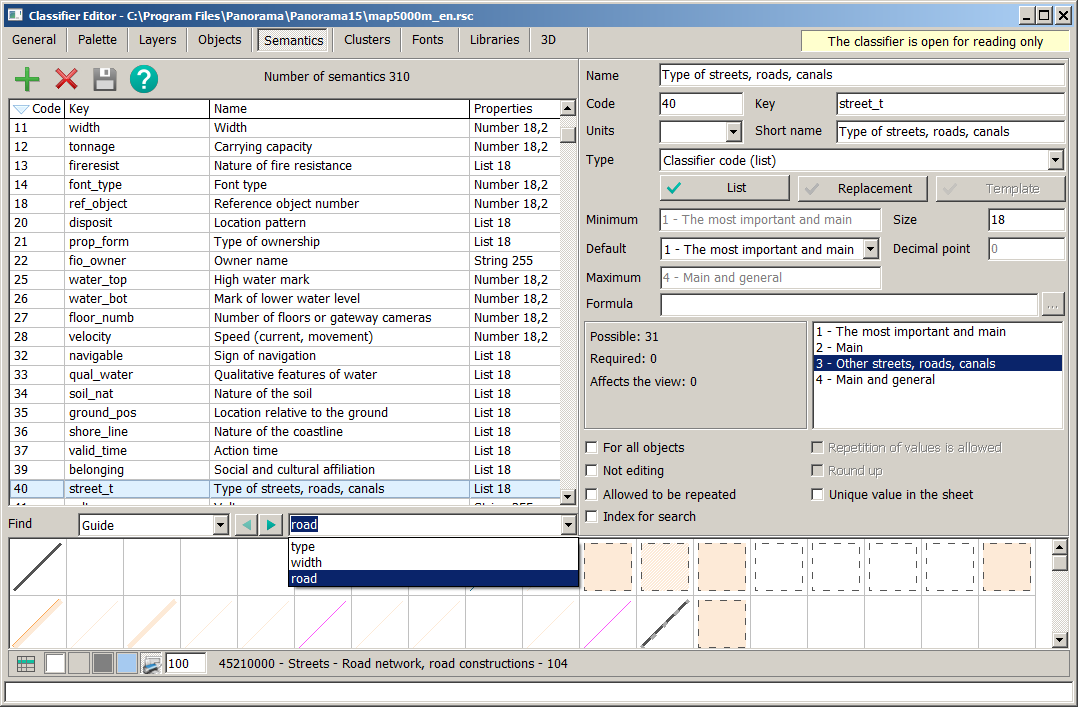
Task: Click the printer icon in bottom toolbar
Action: pos(151,663)
